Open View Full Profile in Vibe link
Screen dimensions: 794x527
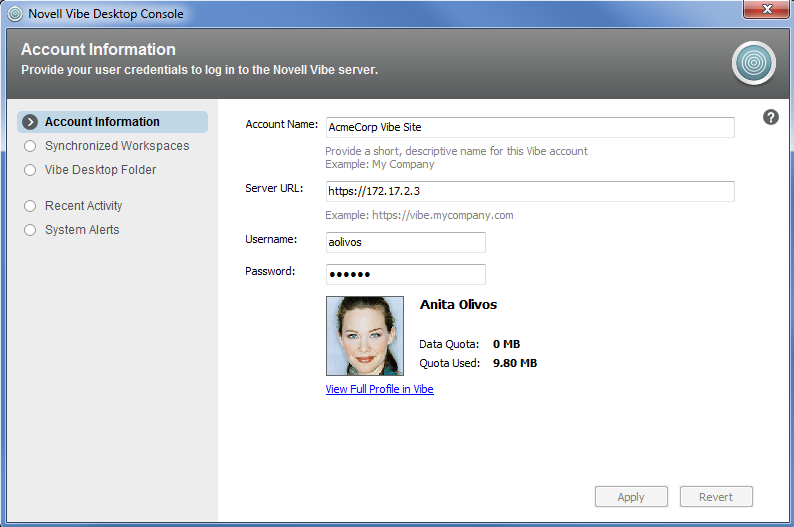(x=379, y=389)
